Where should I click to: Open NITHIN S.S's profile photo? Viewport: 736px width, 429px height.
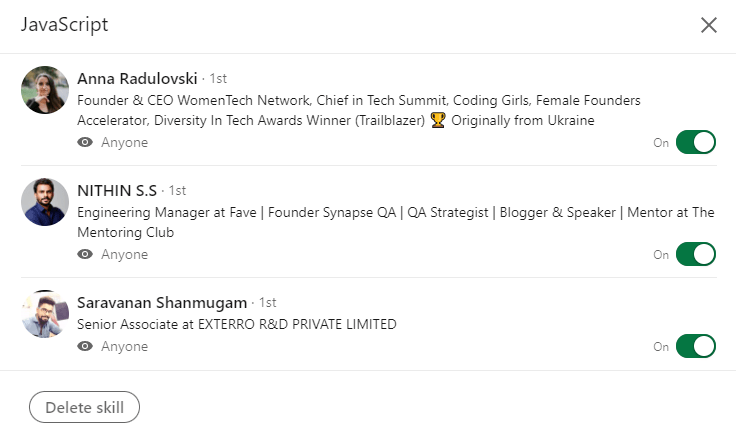pos(45,202)
